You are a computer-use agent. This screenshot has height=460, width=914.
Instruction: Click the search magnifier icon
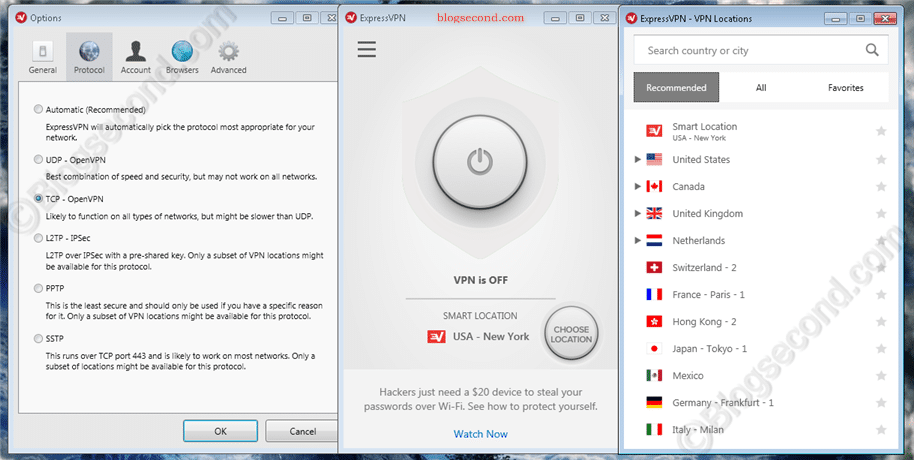872,50
